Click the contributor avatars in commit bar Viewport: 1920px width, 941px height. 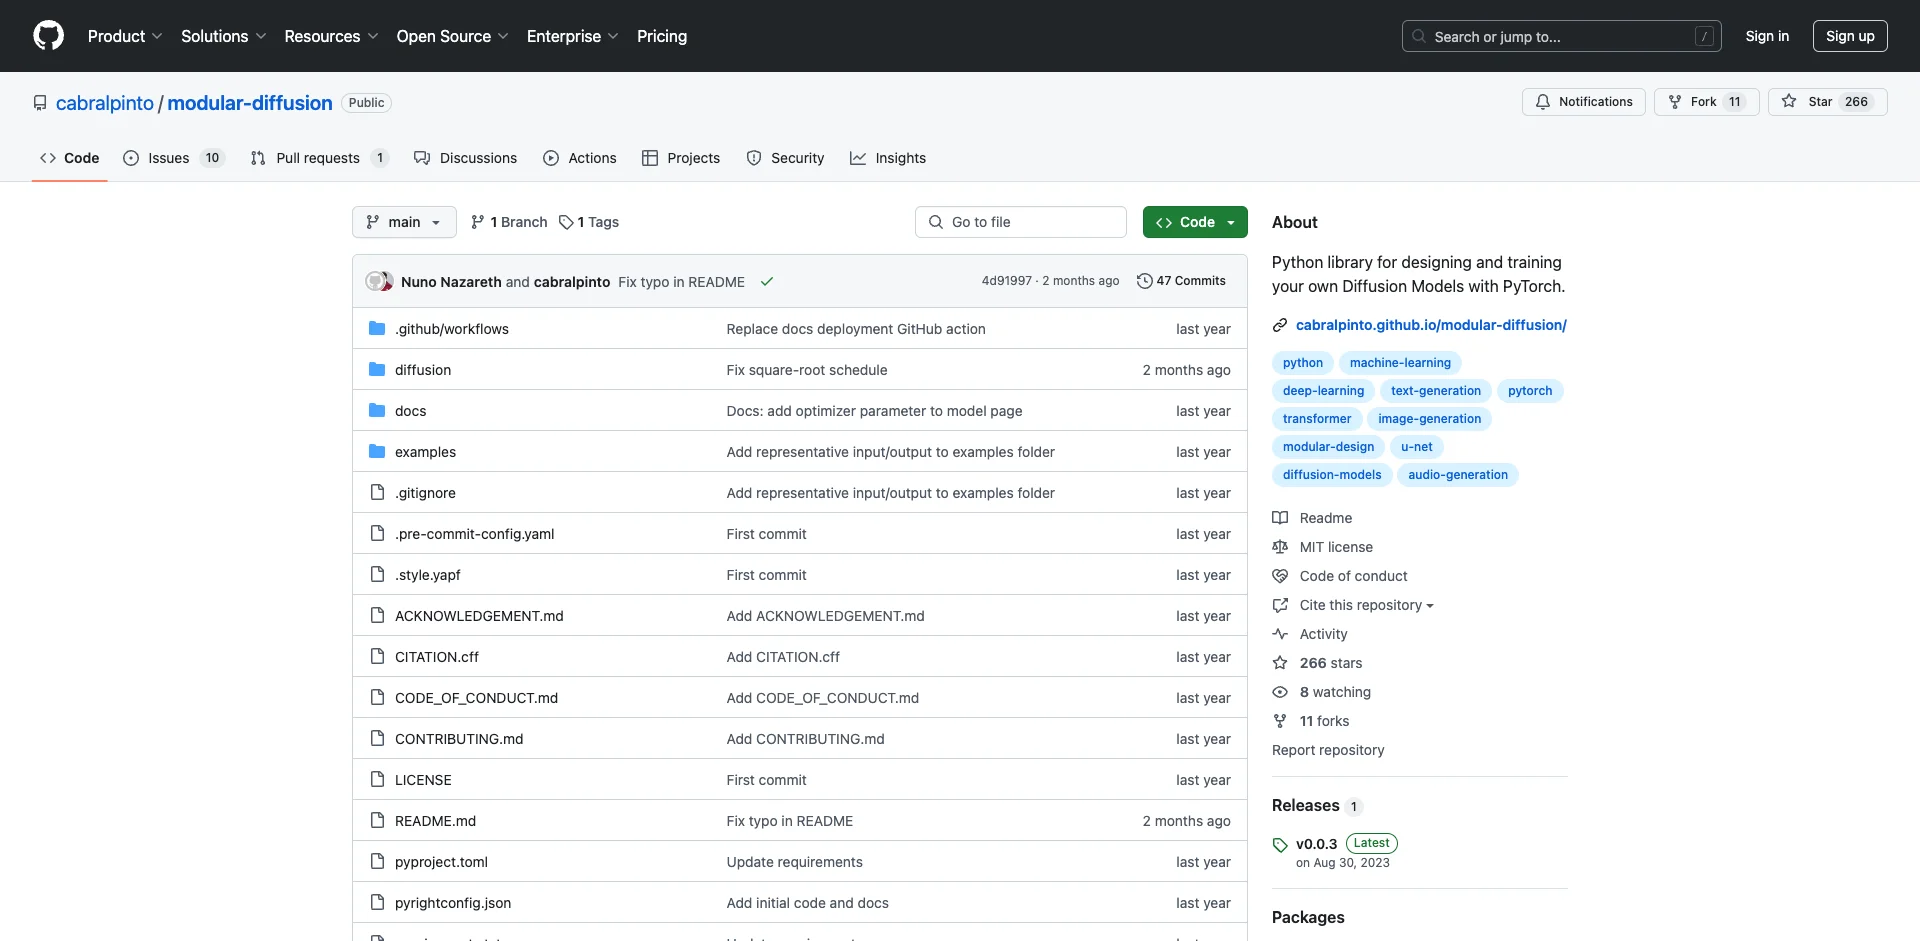pyautogui.click(x=380, y=282)
